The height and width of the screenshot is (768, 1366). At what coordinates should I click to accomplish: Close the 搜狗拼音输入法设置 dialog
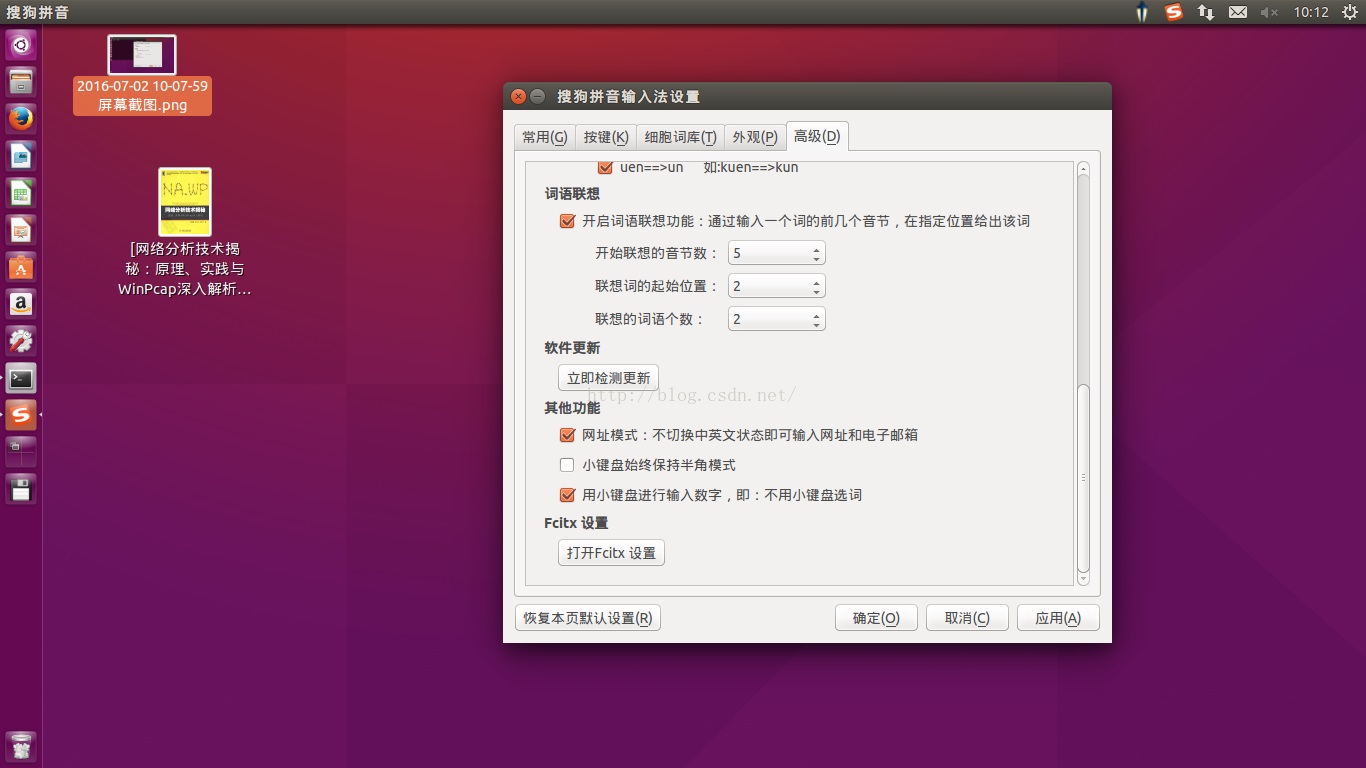pos(518,97)
